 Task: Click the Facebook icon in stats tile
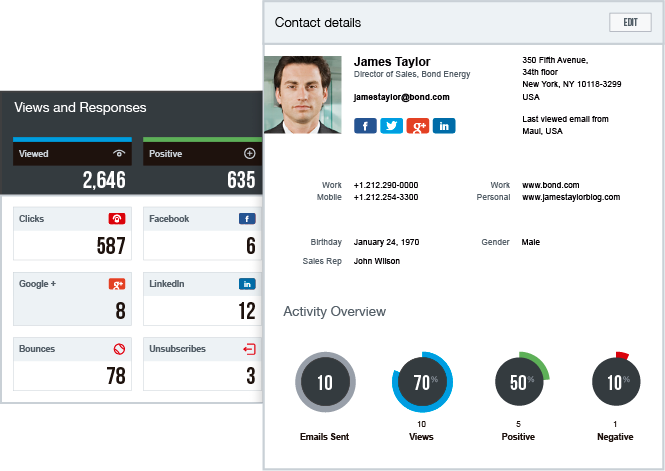click(x=247, y=219)
